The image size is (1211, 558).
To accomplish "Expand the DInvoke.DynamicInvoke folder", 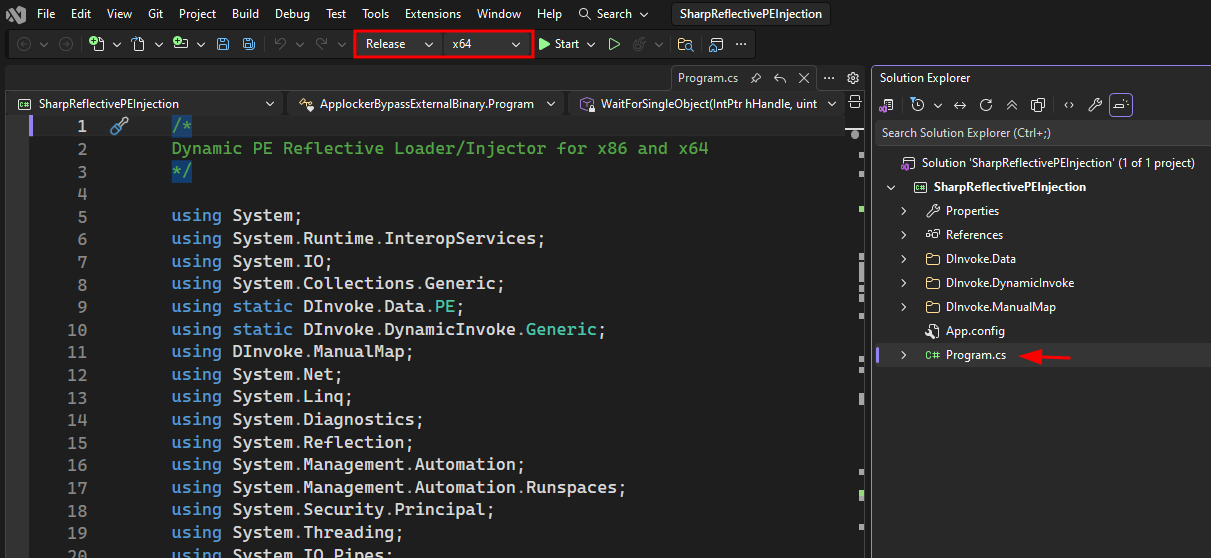I will (904, 283).
